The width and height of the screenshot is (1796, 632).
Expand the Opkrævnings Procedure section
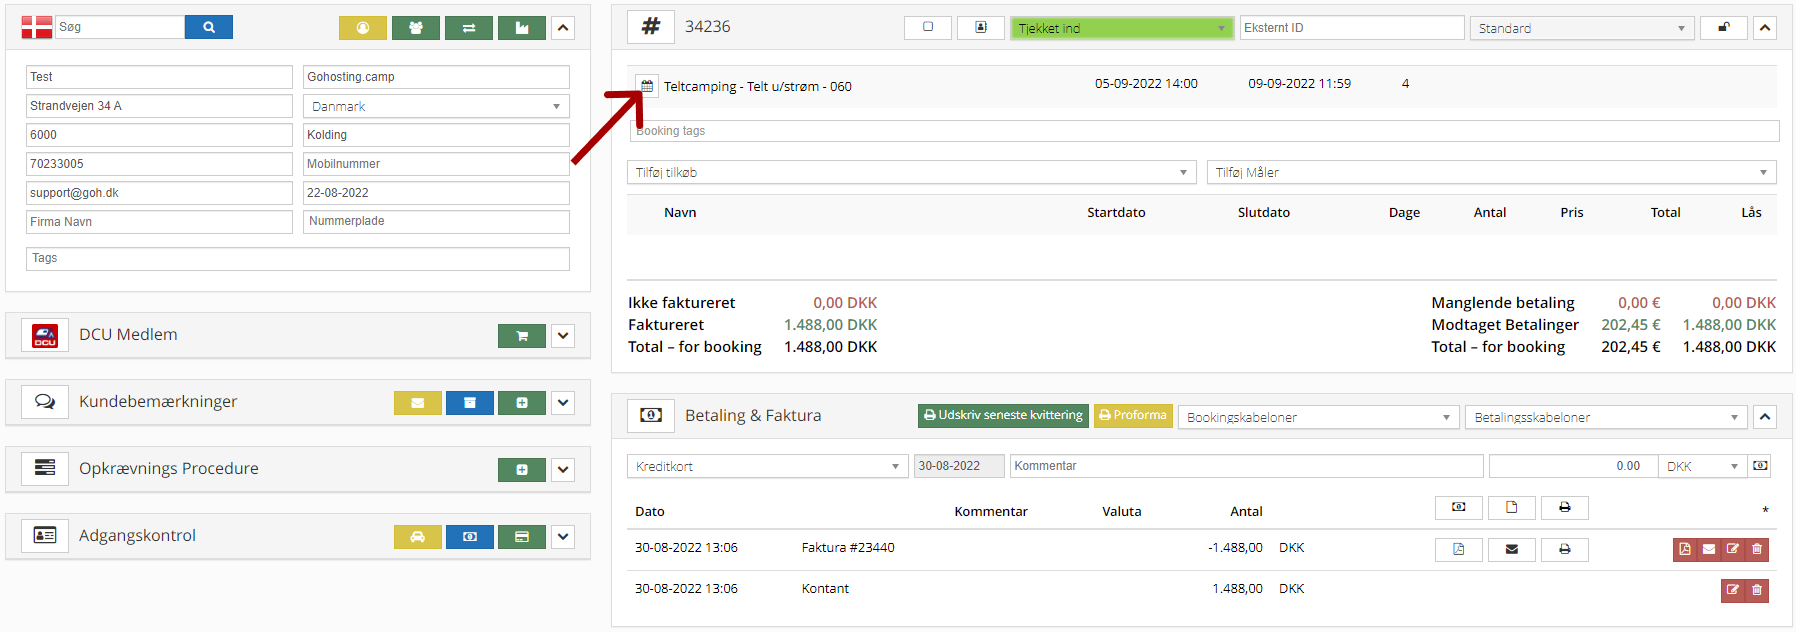pyautogui.click(x=563, y=470)
